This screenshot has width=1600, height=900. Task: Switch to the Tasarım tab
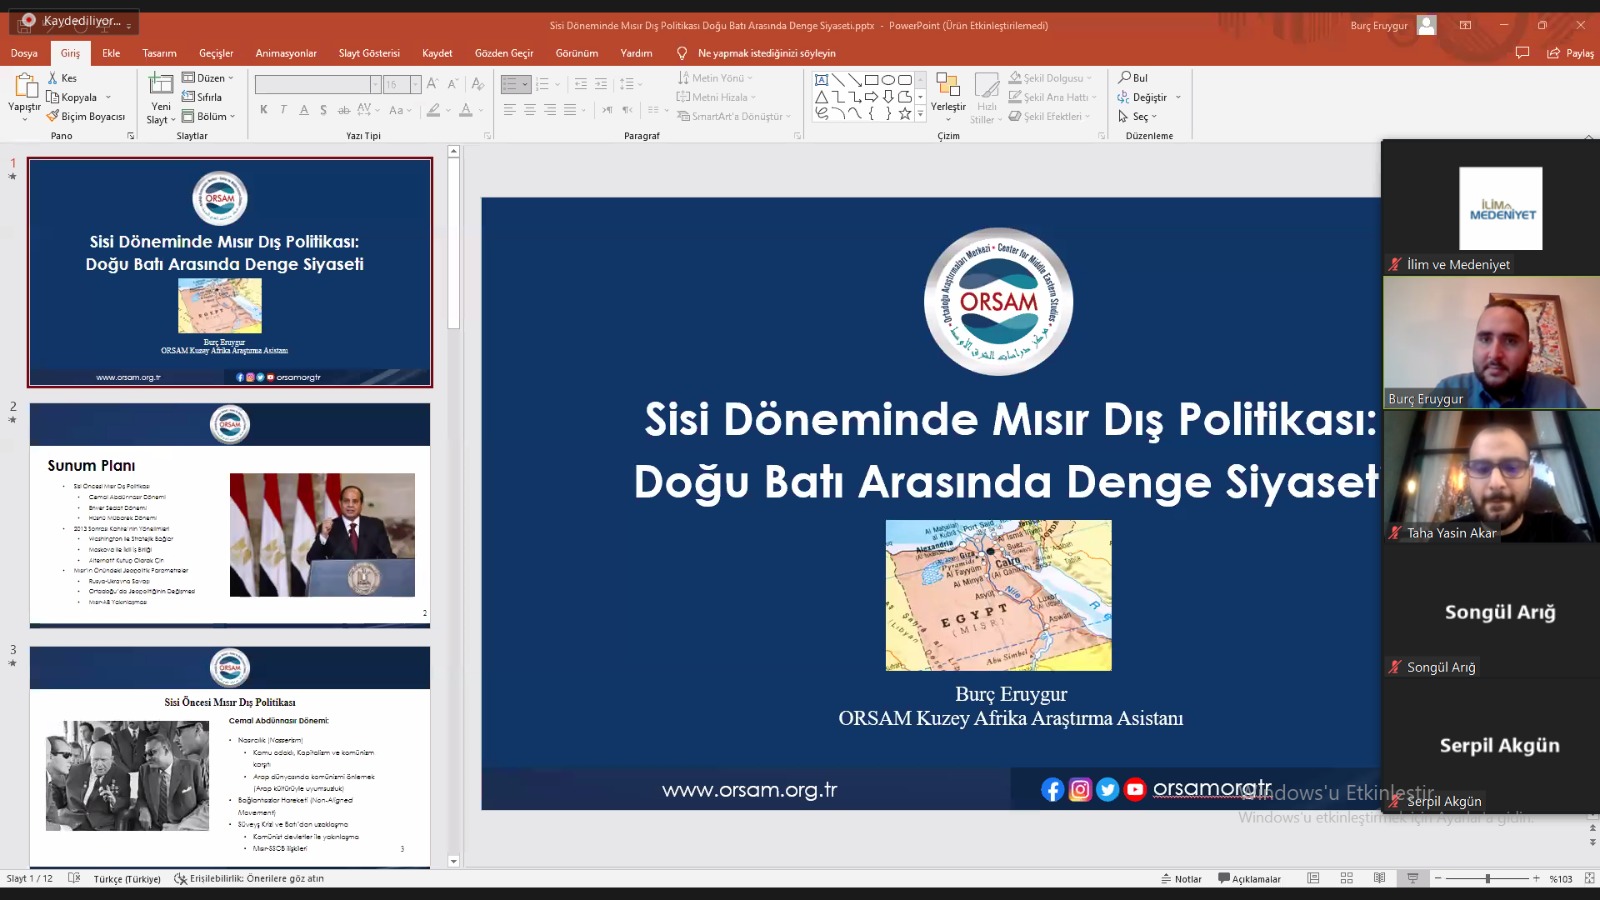click(159, 53)
